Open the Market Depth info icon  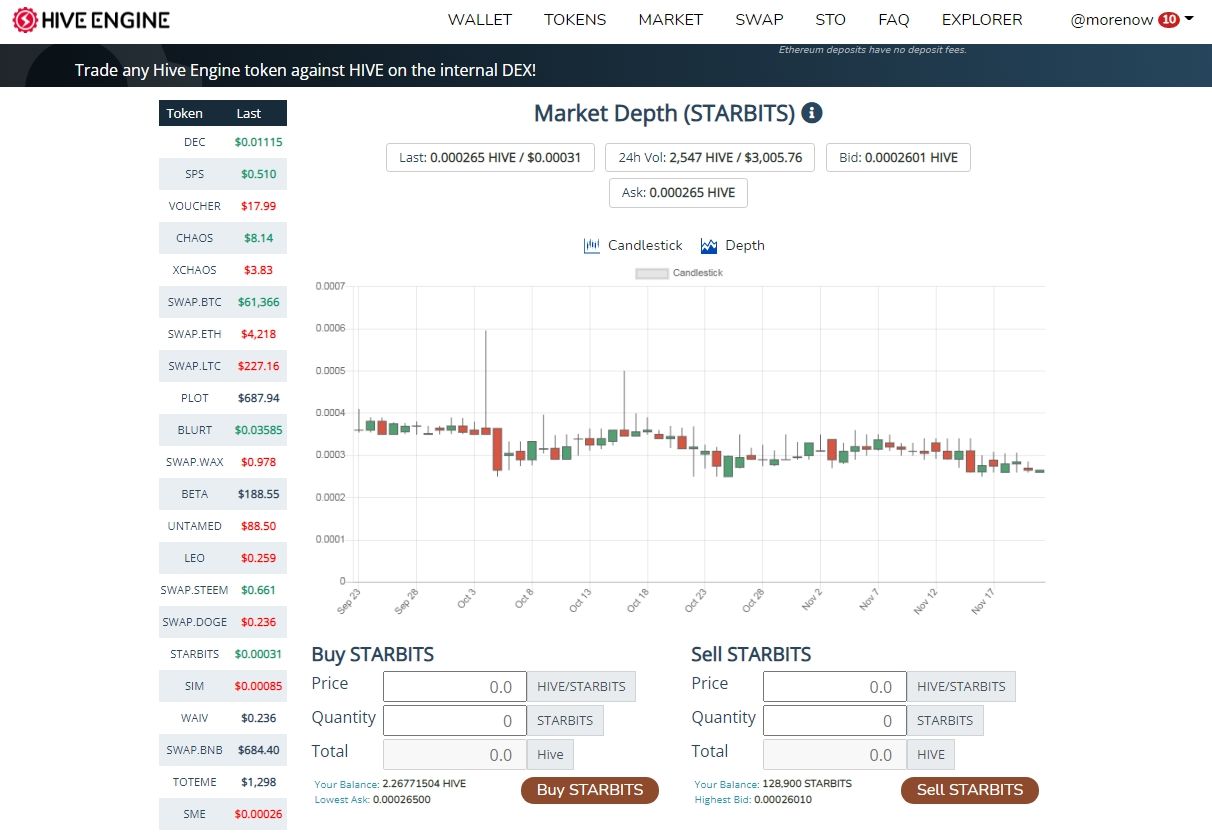[812, 113]
